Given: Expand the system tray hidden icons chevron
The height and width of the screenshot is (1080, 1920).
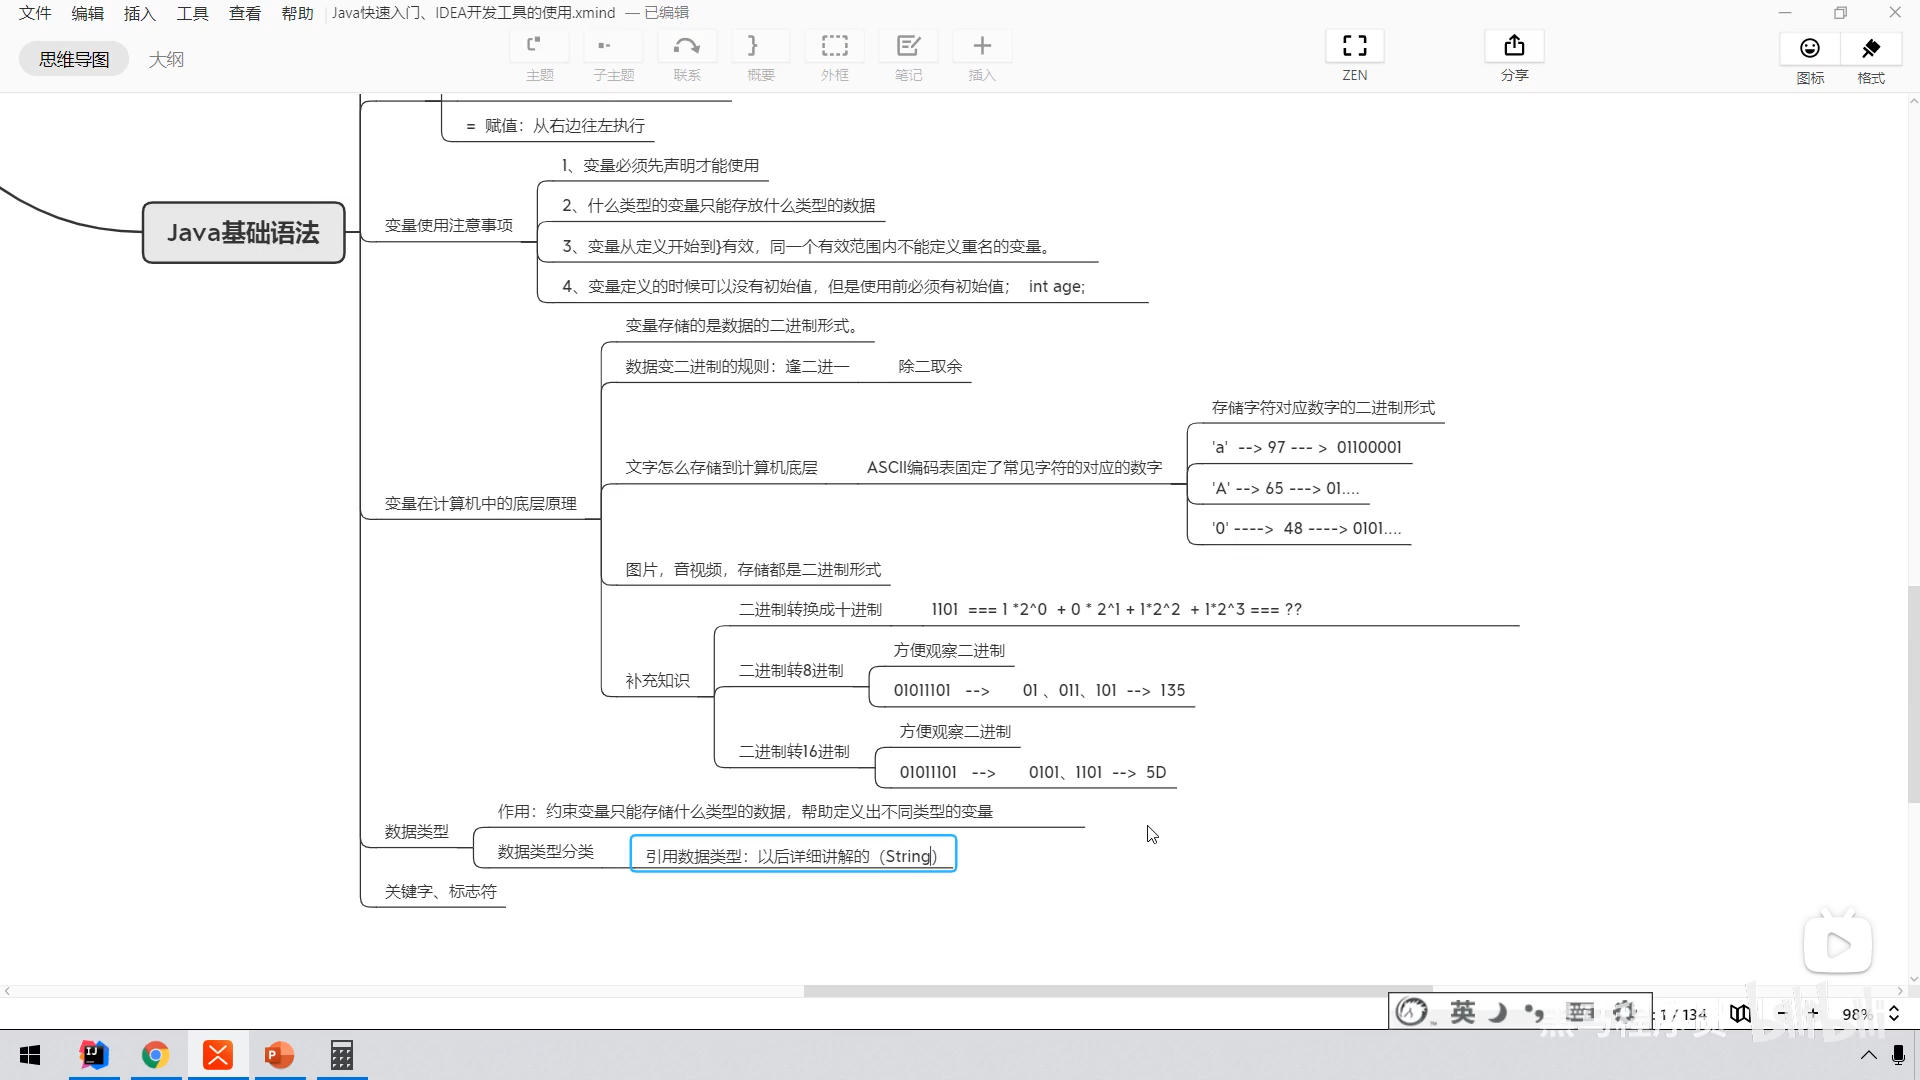Looking at the screenshot, I should (1868, 1055).
